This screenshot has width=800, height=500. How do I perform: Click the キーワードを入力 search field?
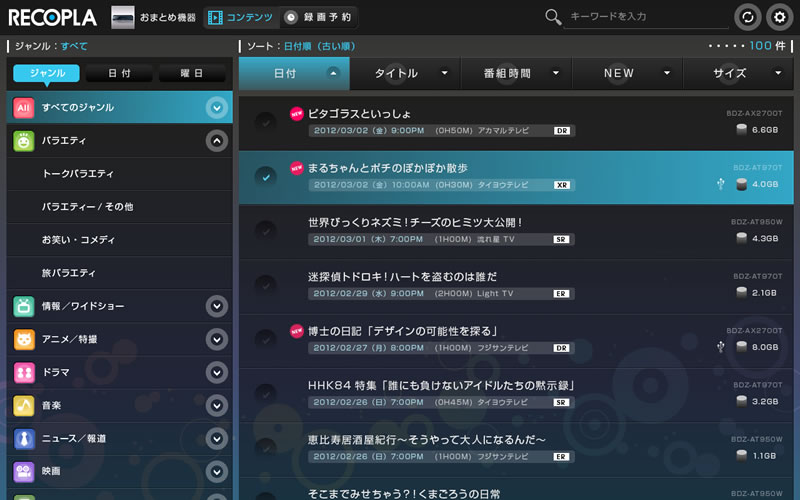tap(646, 17)
